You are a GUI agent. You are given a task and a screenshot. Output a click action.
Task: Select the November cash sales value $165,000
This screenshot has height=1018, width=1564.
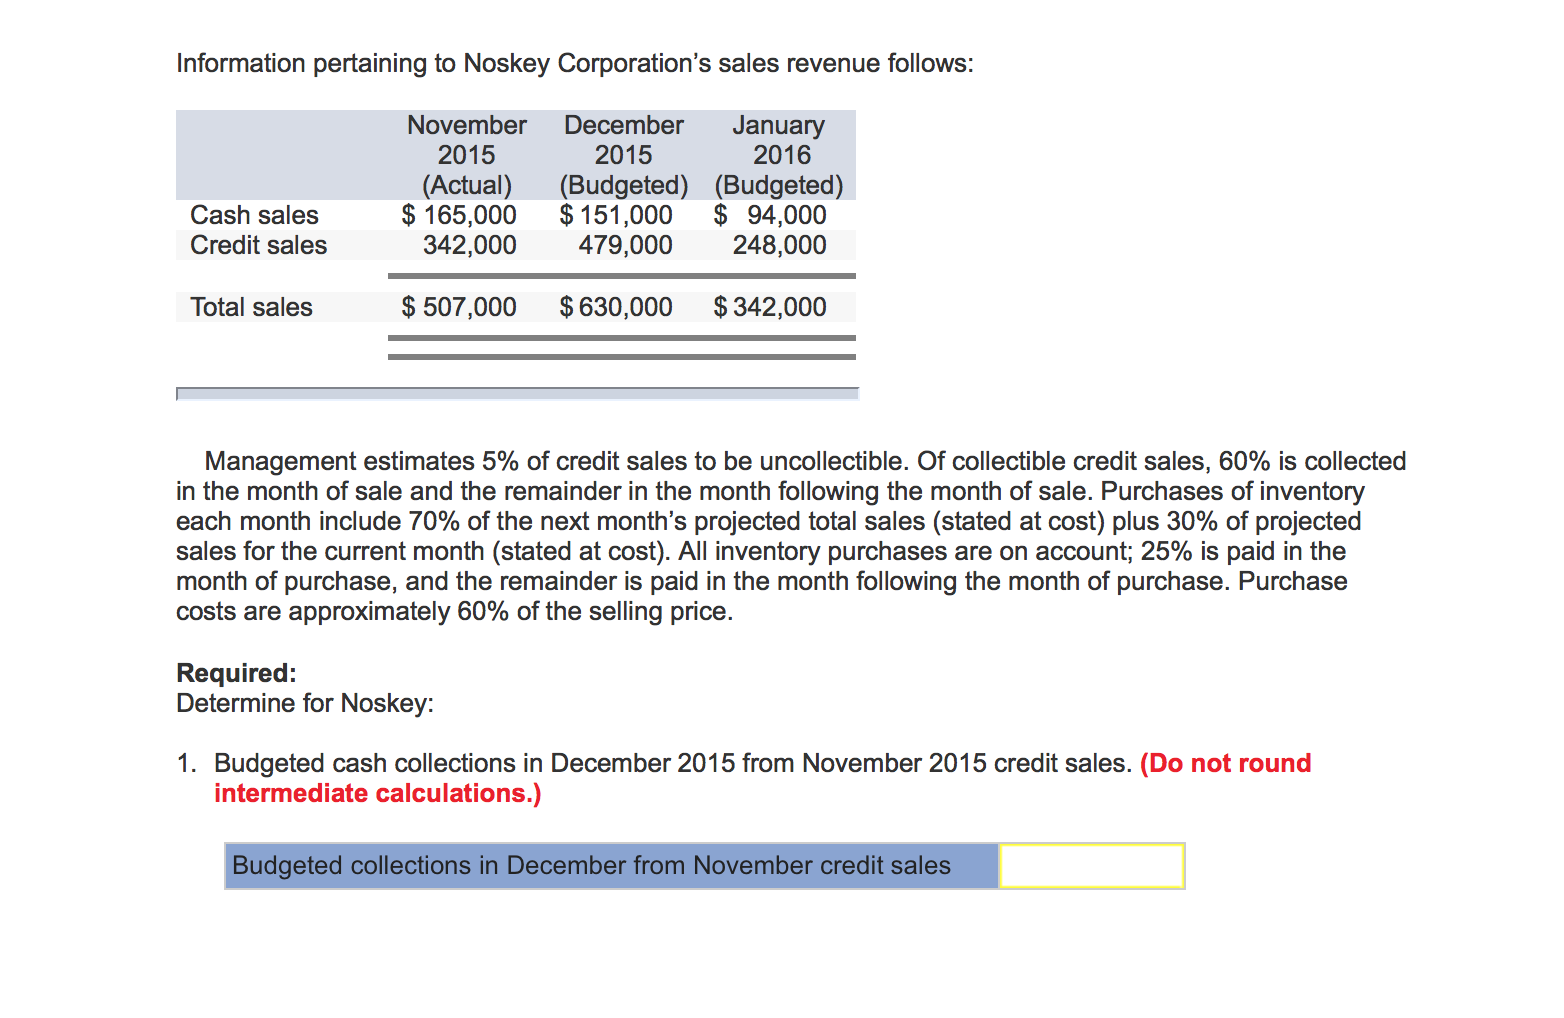(x=459, y=215)
